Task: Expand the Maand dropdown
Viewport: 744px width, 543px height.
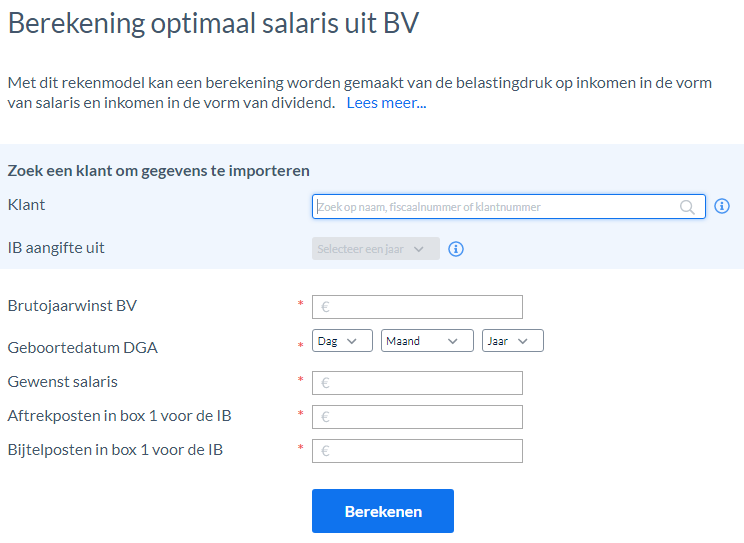Action: click(x=427, y=341)
